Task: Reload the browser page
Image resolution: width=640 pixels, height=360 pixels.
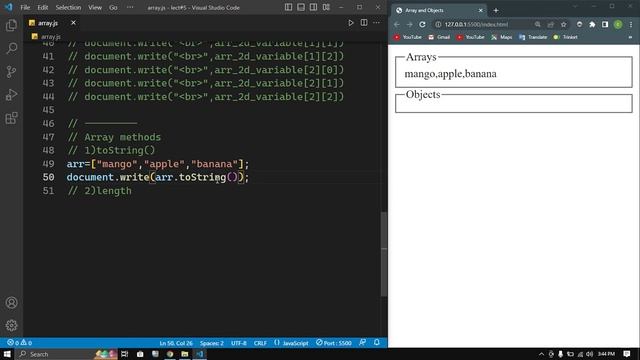Action: (422, 24)
